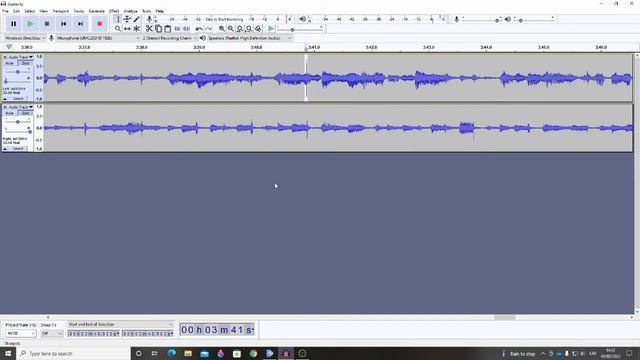The height and width of the screenshot is (360, 640).
Task: Click playback meter speaker icon
Action: click(302, 19)
